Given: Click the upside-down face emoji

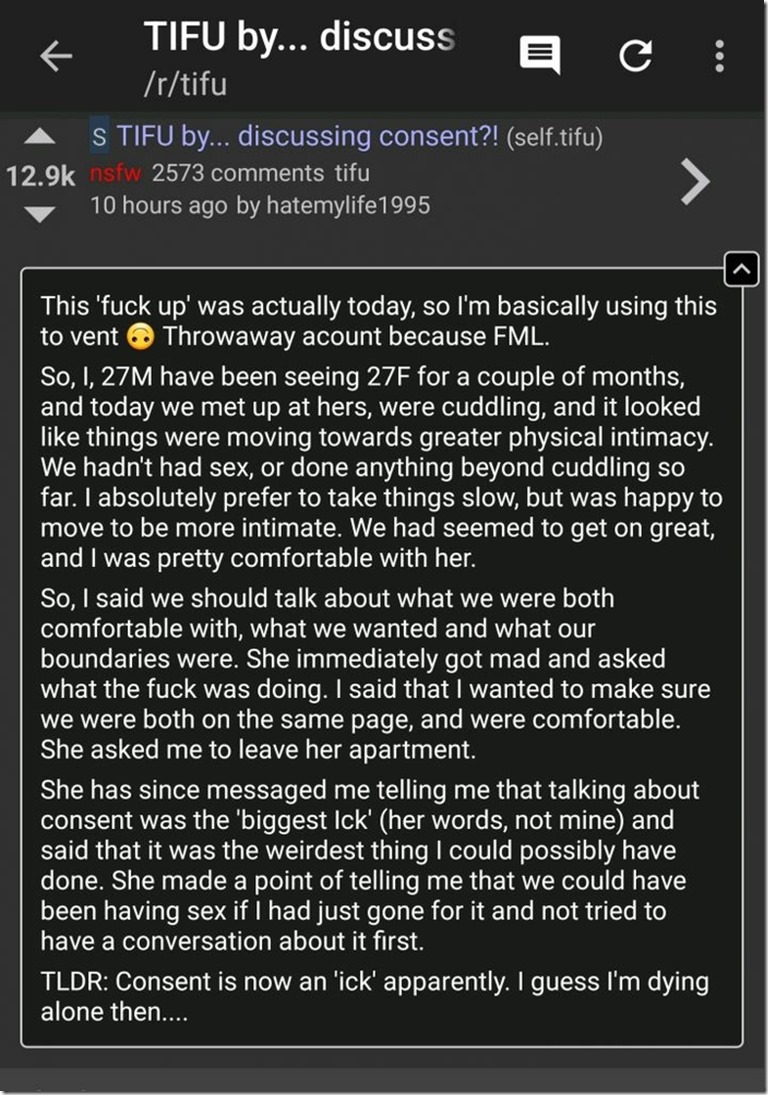Looking at the screenshot, I should tap(141, 337).
